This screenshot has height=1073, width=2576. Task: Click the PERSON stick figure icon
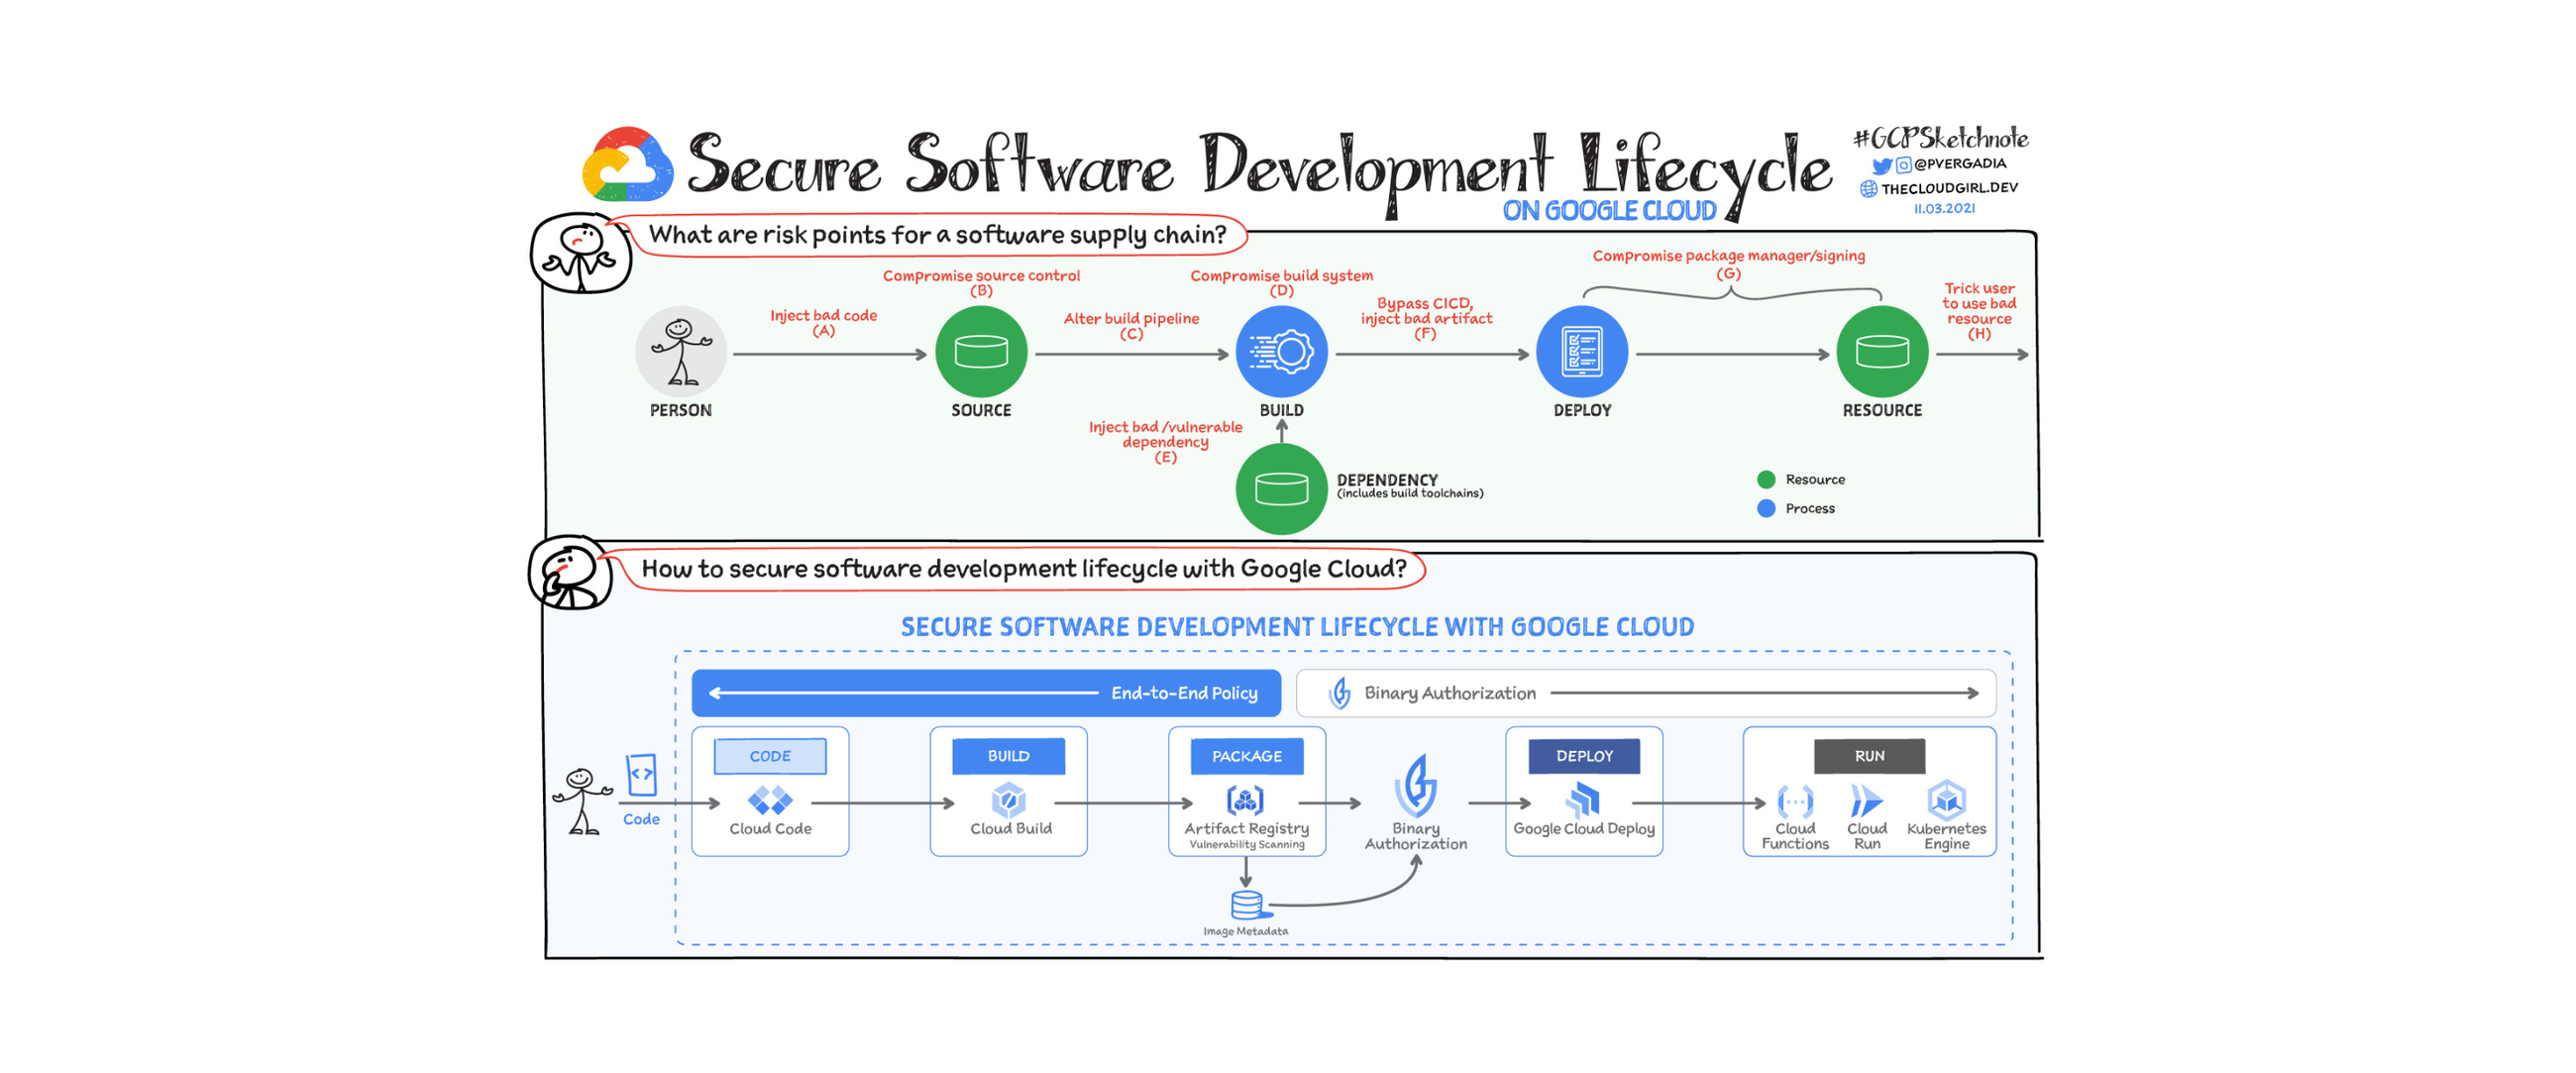point(681,352)
